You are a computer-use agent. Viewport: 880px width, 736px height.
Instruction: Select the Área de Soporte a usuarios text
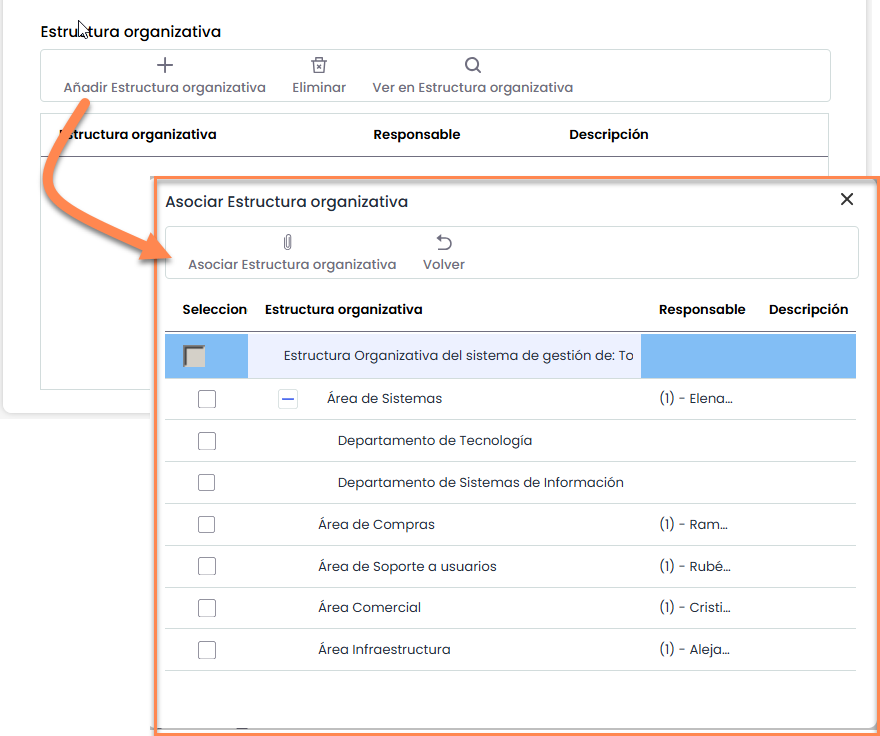pyautogui.click(x=407, y=566)
